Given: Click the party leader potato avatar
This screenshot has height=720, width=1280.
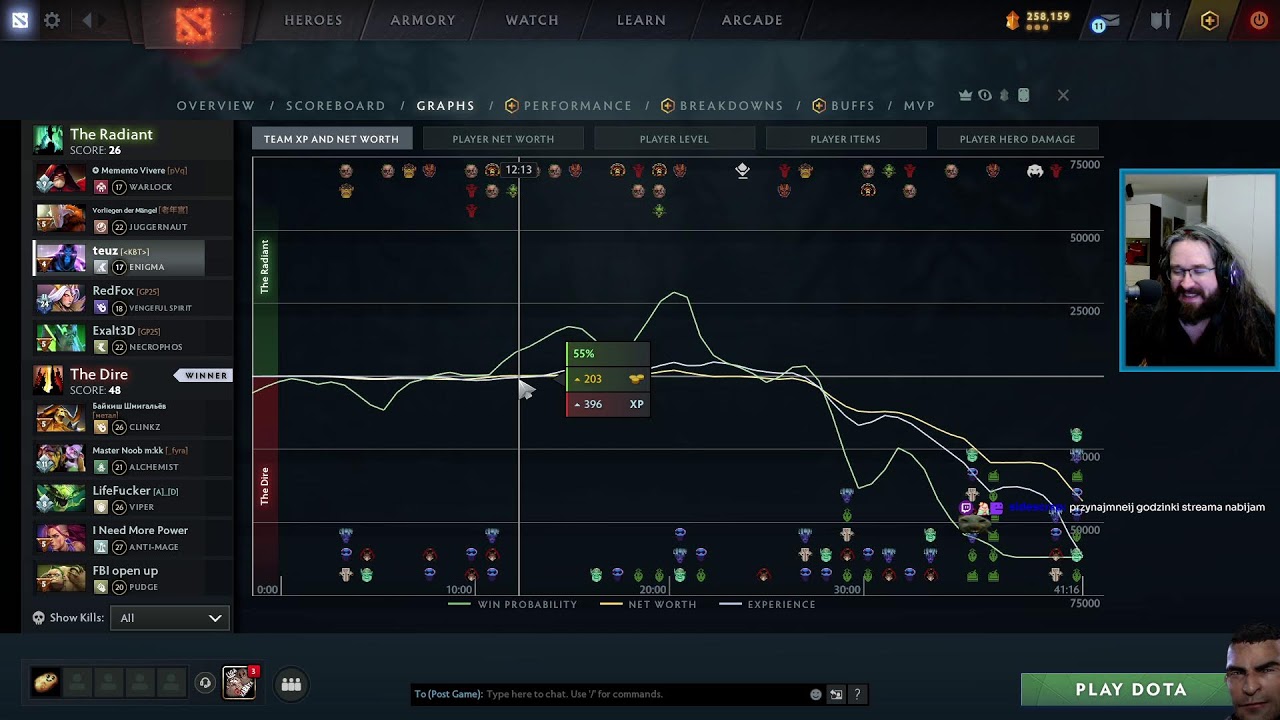Looking at the screenshot, I should pos(46,684).
